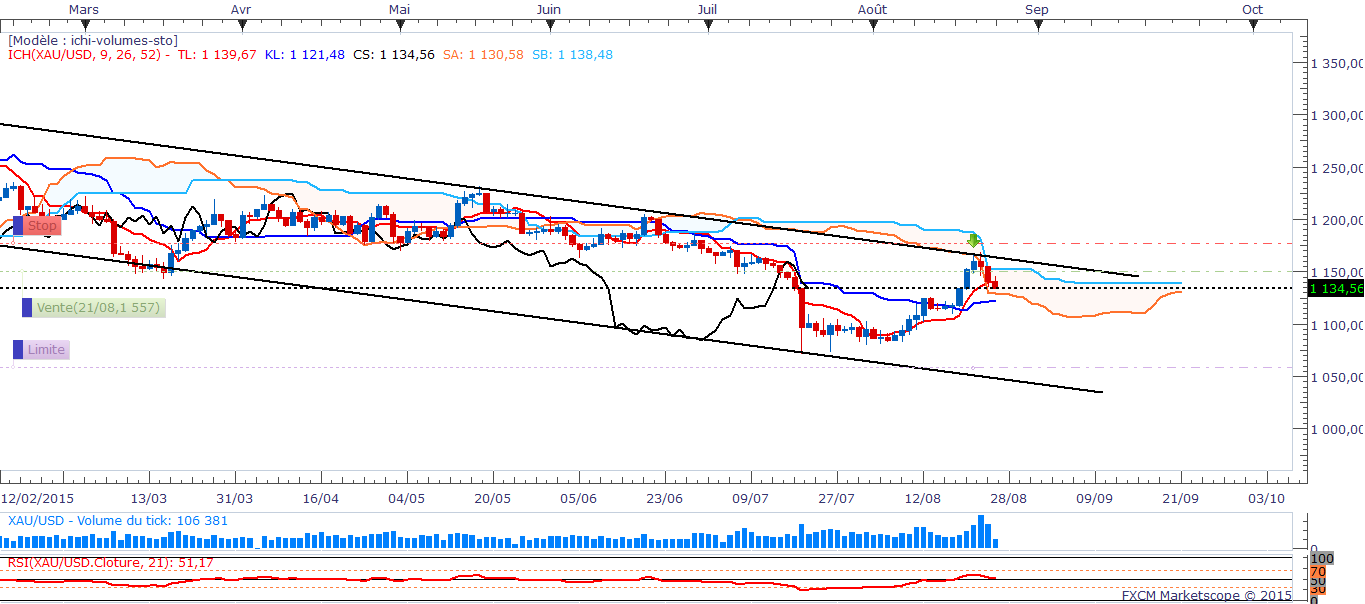Click the Juin month marker
1365x604 pixels.
[x=548, y=9]
